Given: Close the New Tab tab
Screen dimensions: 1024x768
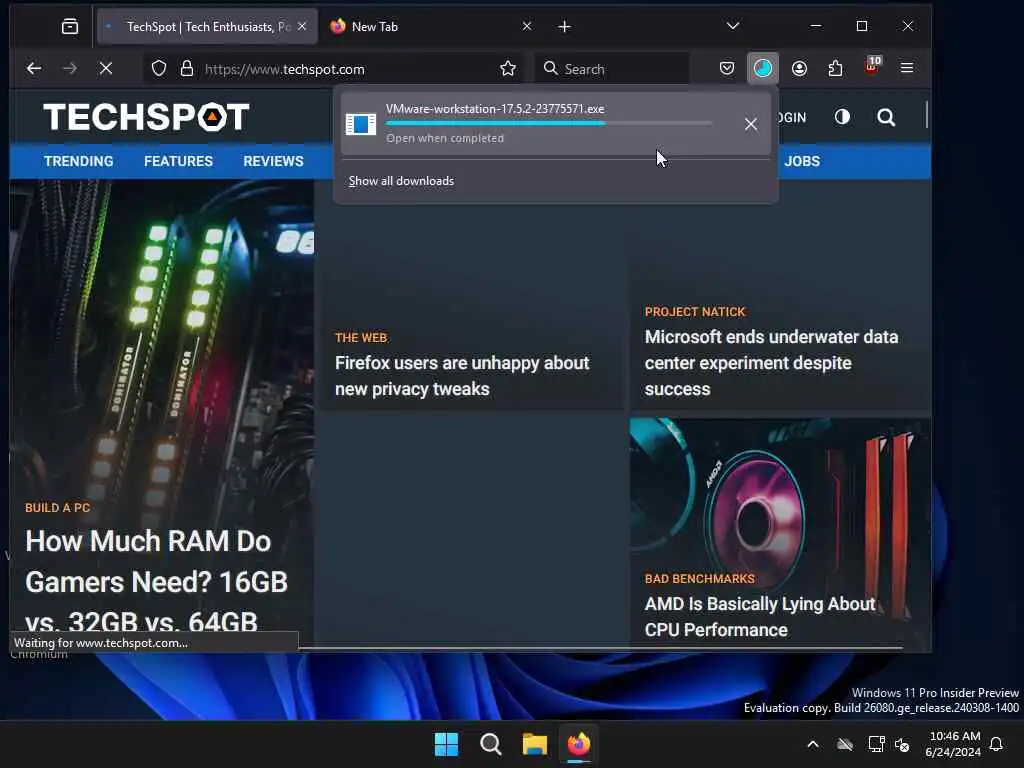Looking at the screenshot, I should click(527, 26).
